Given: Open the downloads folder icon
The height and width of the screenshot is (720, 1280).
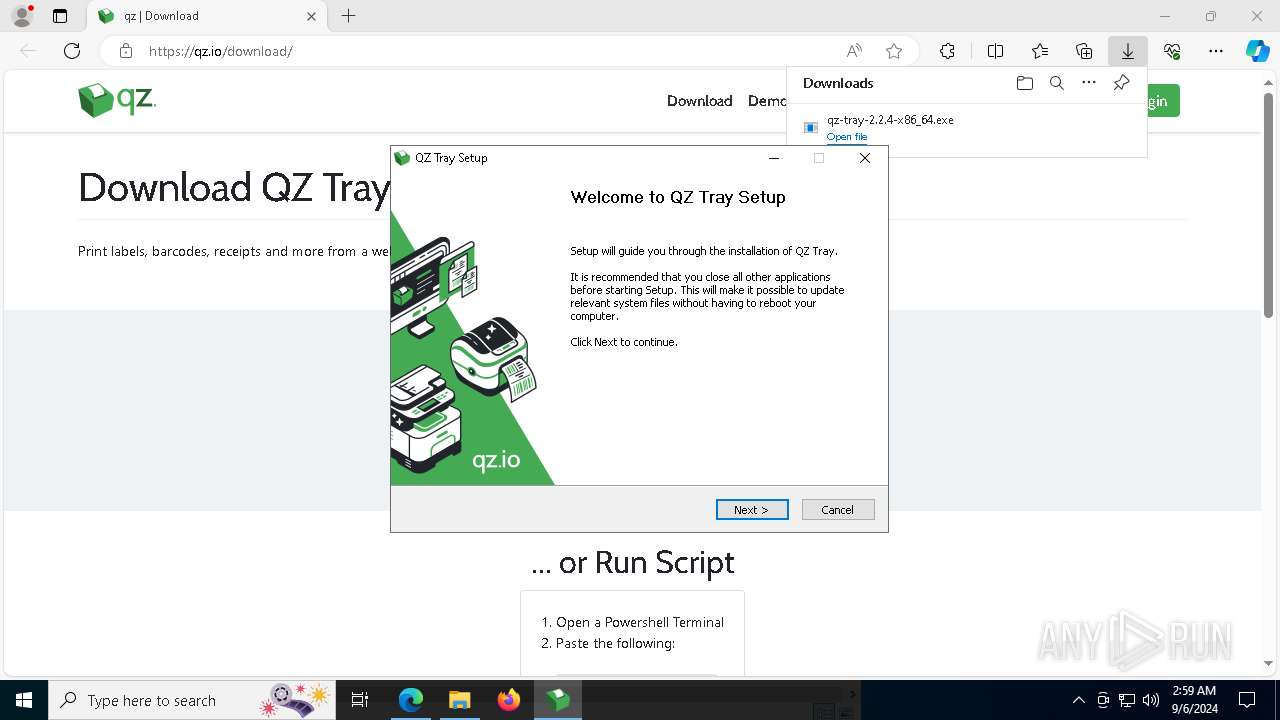Looking at the screenshot, I should coord(1024,83).
